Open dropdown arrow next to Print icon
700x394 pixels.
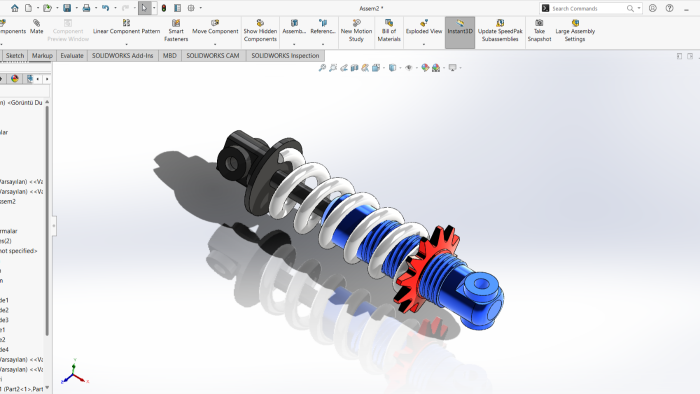(x=96, y=8)
